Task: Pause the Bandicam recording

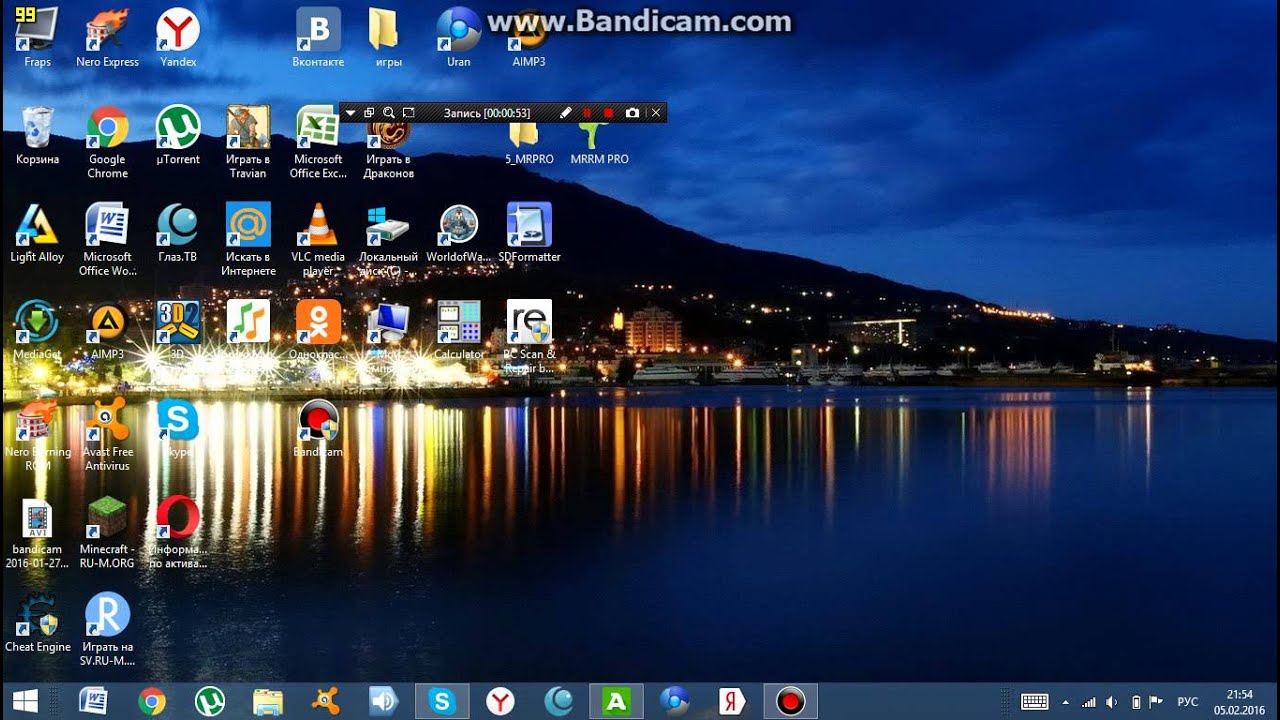Action: (x=587, y=113)
